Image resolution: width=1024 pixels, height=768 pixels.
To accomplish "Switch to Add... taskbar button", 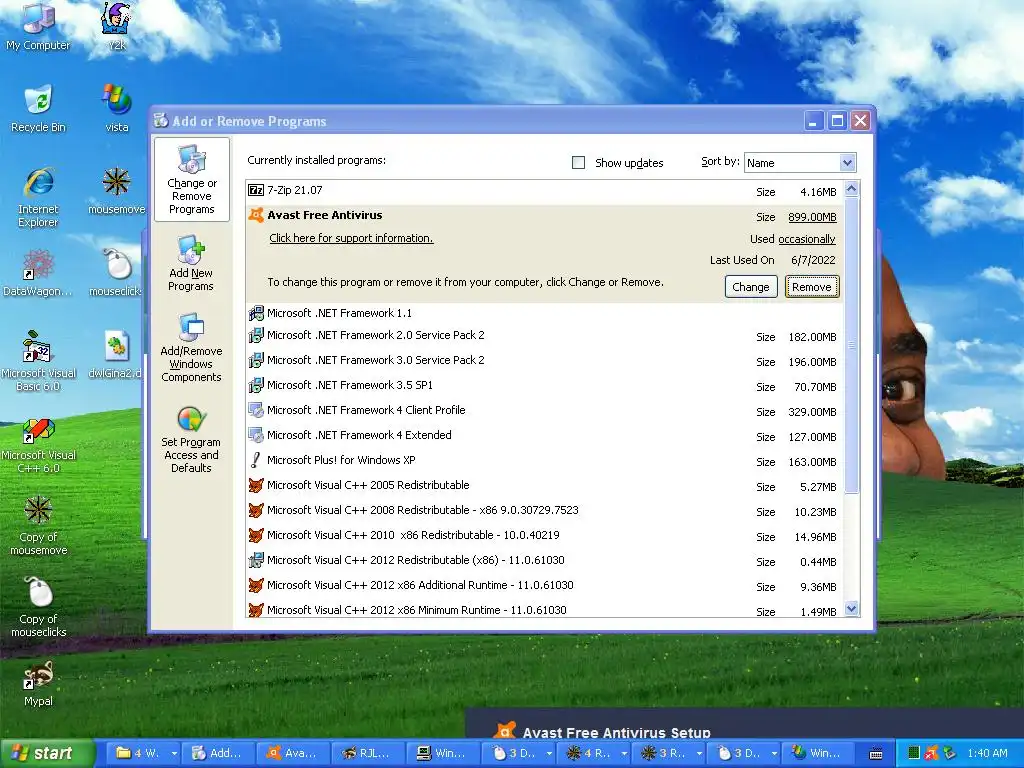I will [x=218, y=753].
